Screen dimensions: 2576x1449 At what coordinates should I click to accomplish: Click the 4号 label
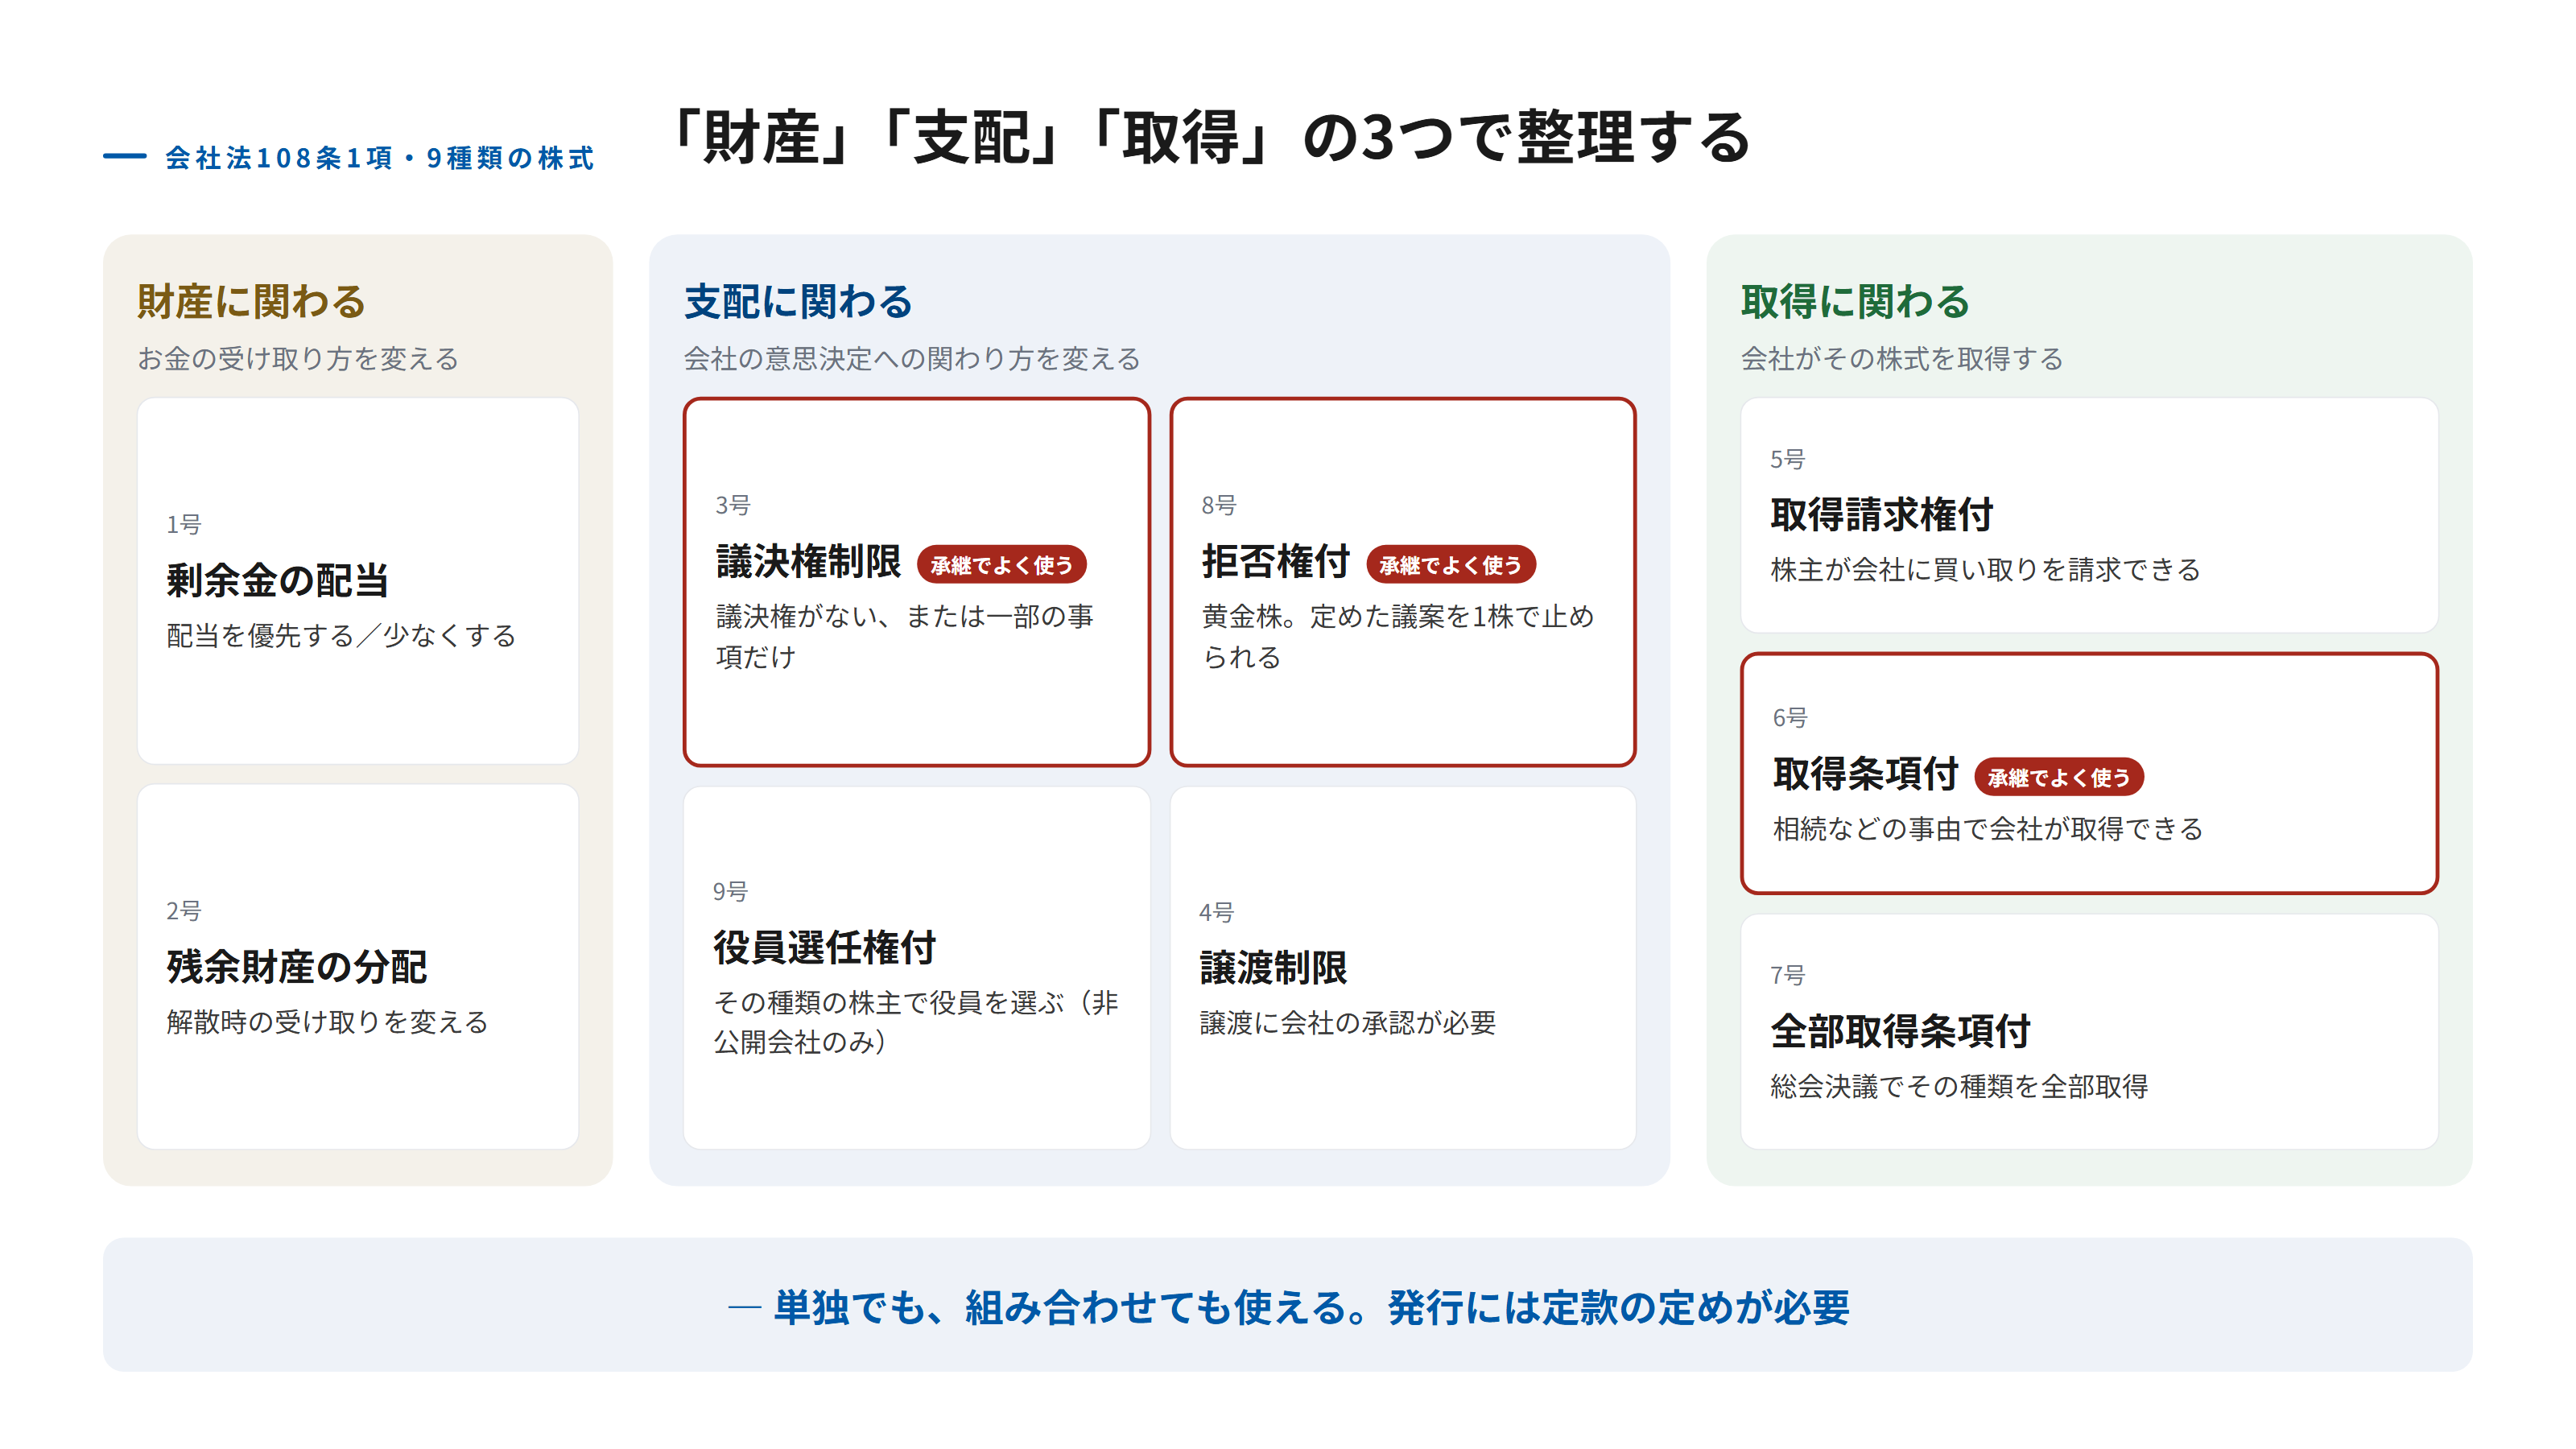point(1217,912)
